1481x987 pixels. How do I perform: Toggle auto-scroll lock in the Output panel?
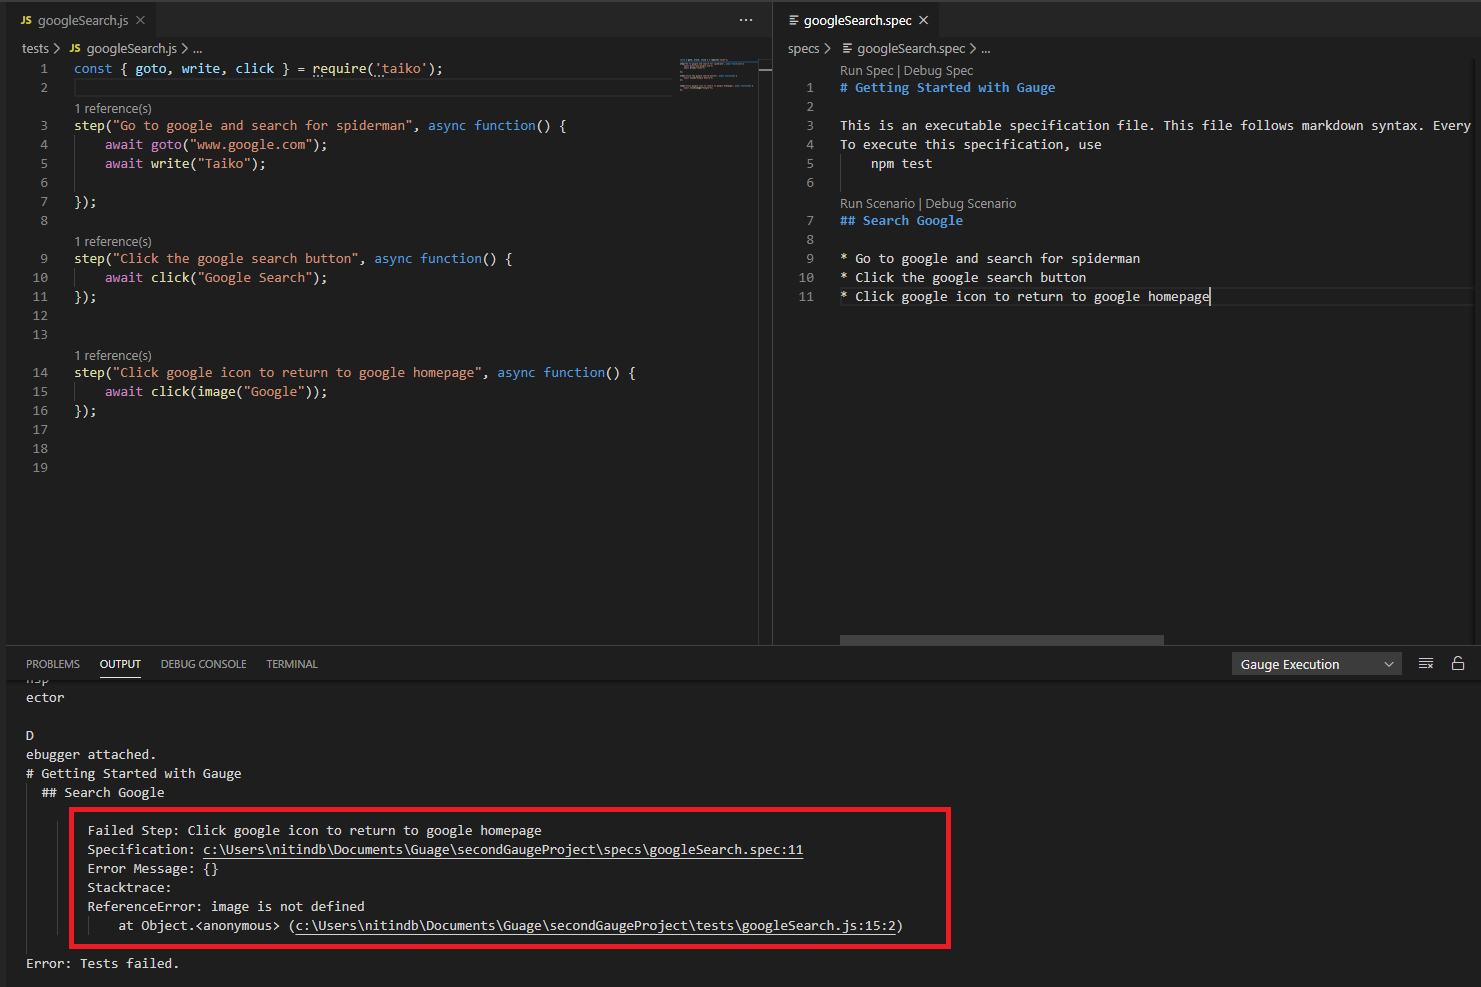click(x=1458, y=663)
